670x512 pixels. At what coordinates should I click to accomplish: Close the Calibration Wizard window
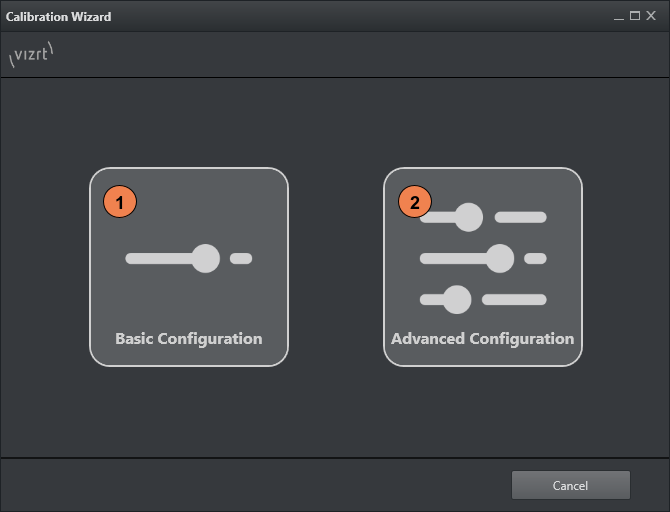tap(651, 17)
